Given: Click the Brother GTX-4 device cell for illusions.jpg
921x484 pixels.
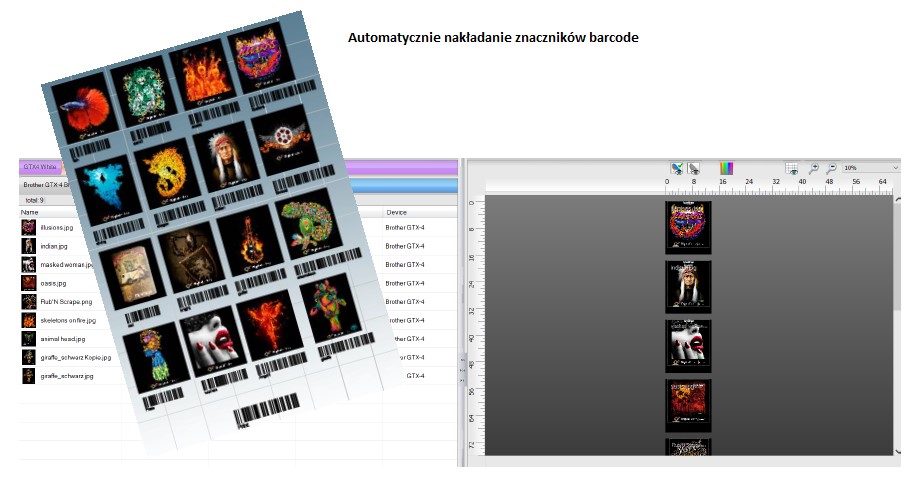Looking at the screenshot, I should (405, 227).
